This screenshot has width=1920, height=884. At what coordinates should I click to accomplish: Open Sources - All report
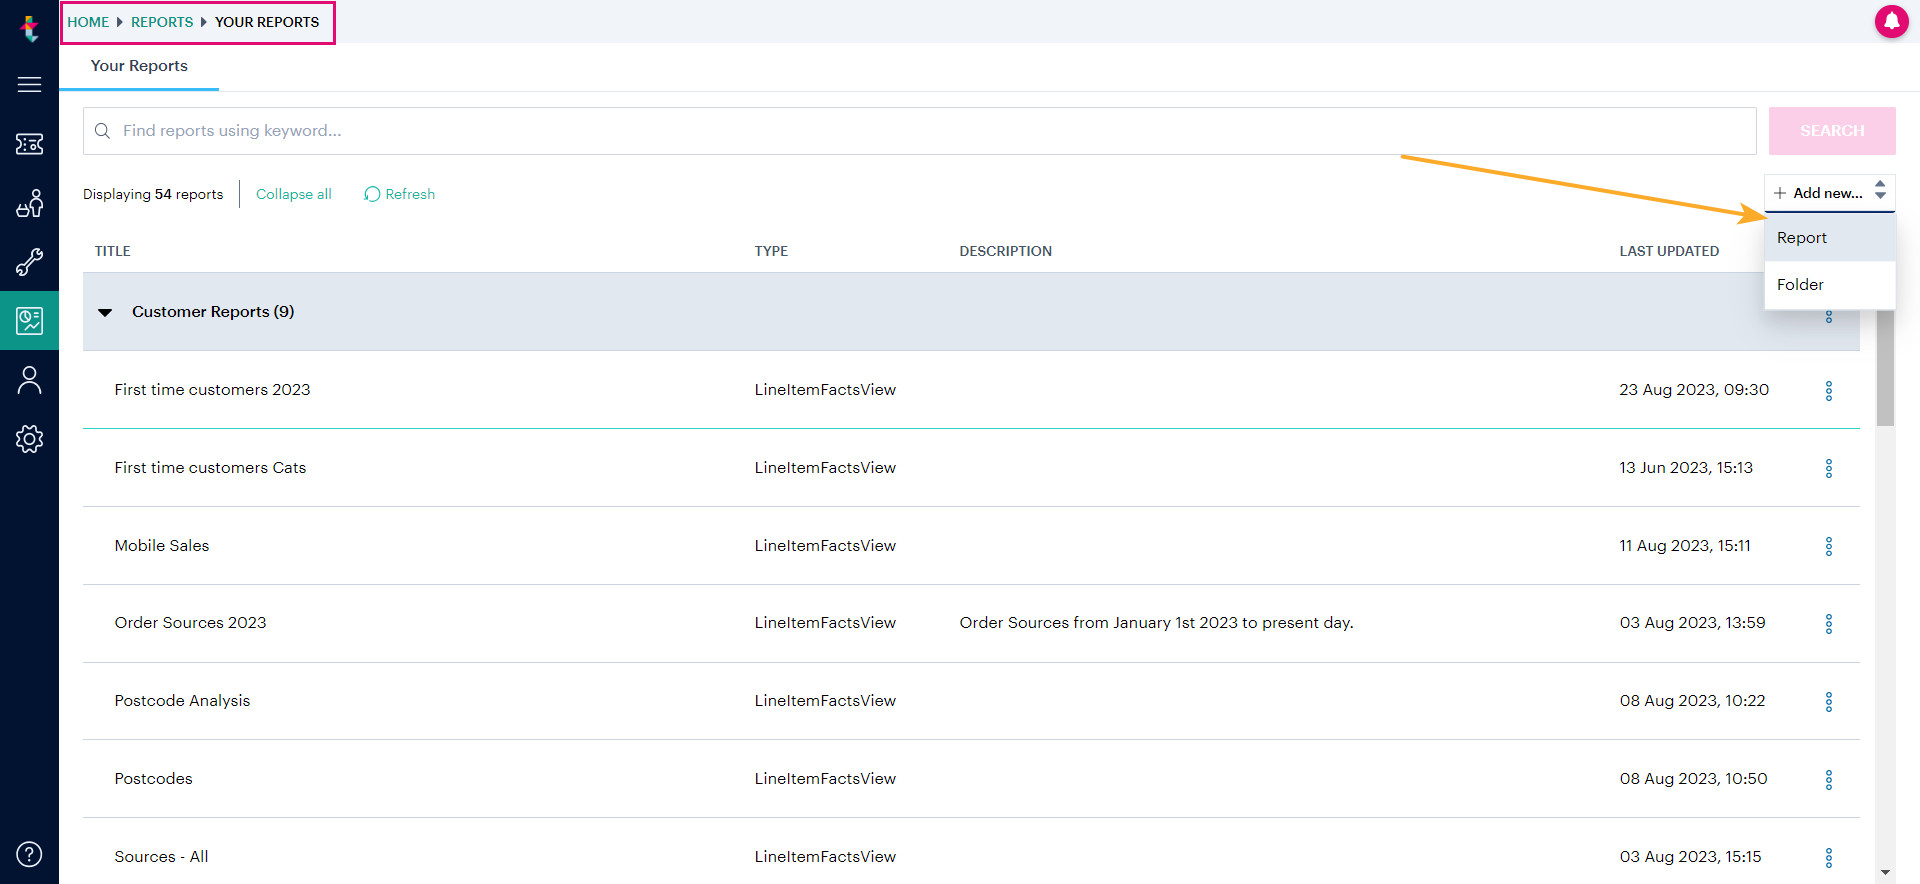point(162,857)
